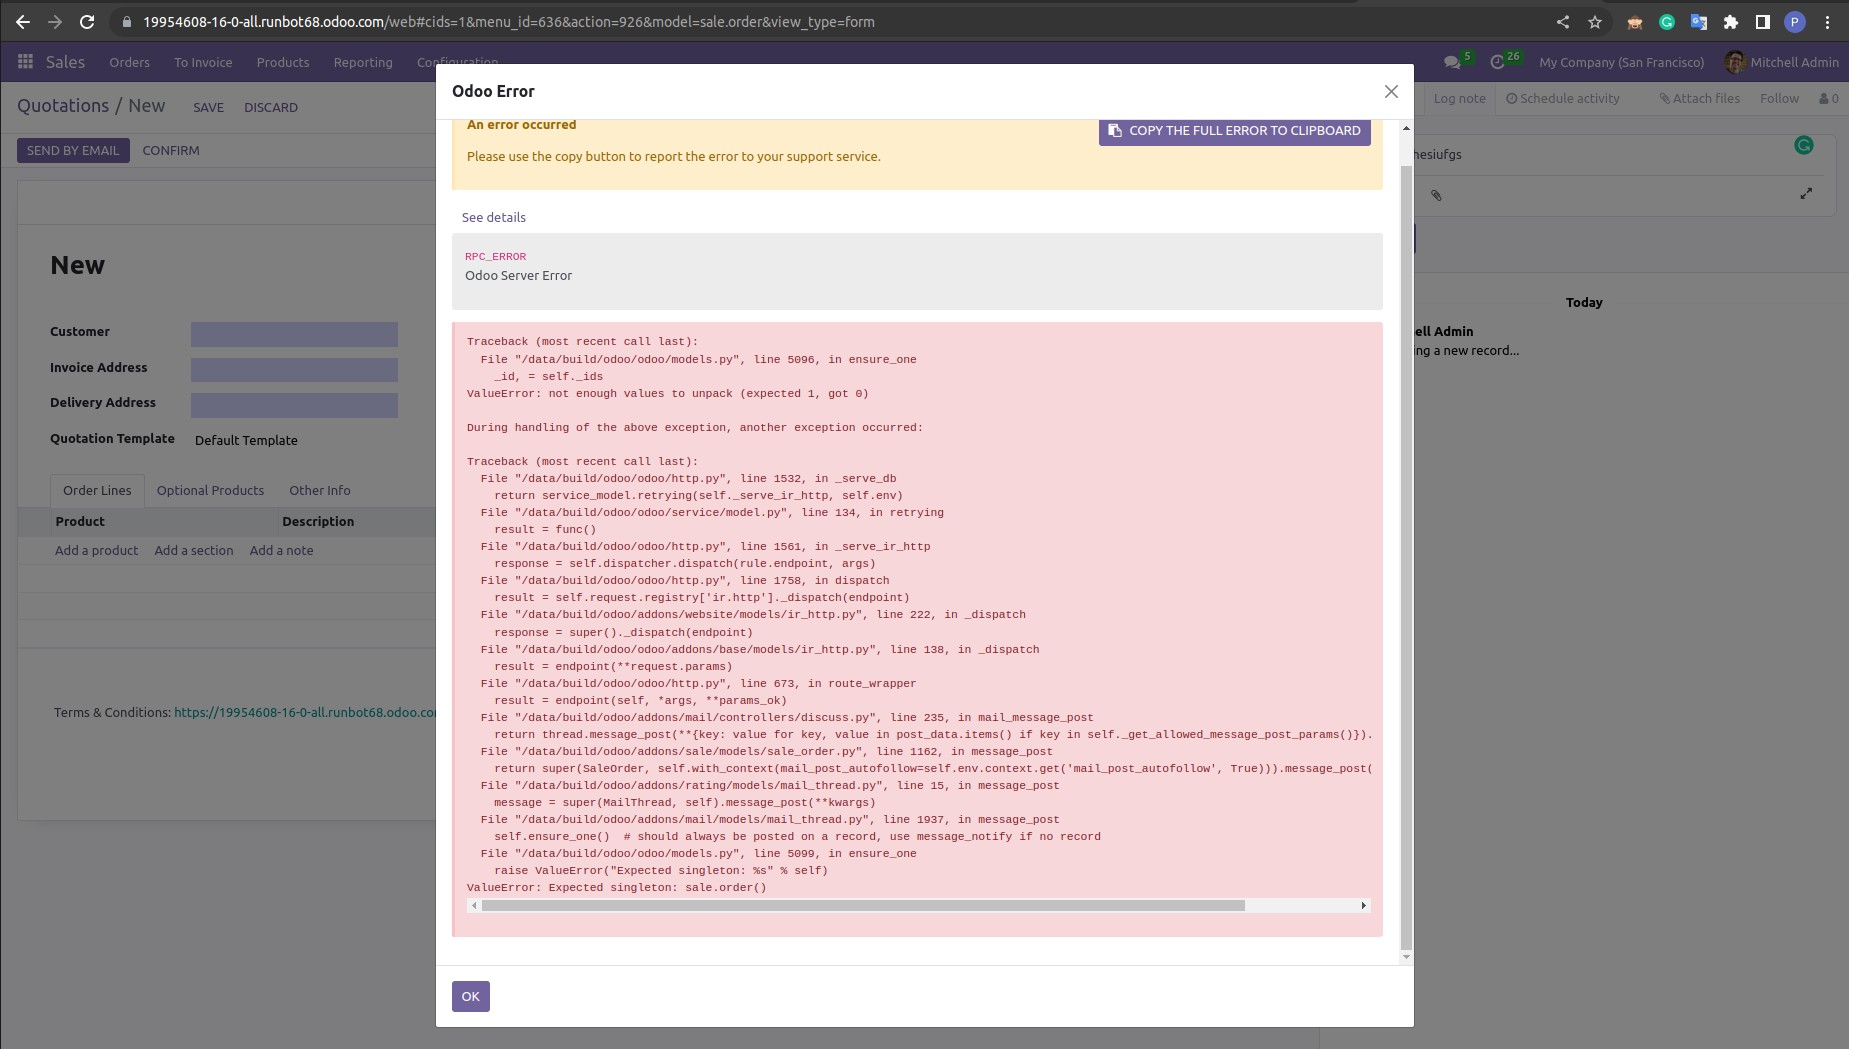Follow the quotation record

(1778, 98)
